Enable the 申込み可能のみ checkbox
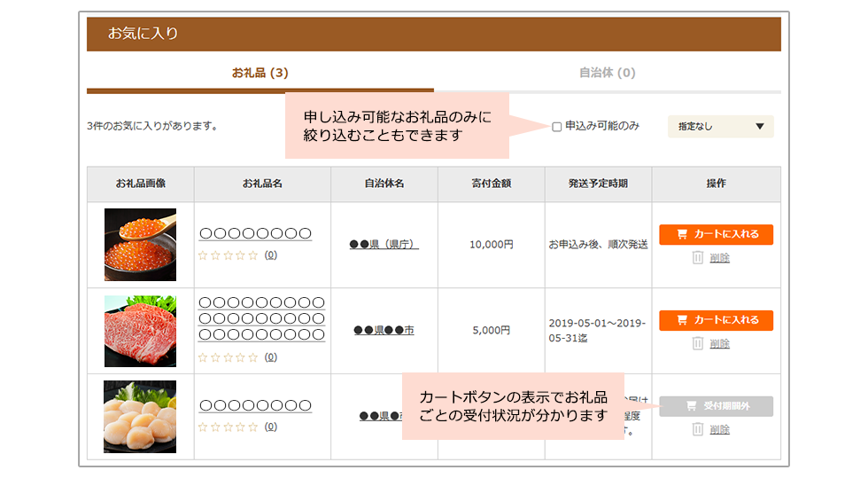Screen dimensions: 868x478 [x=557, y=127]
